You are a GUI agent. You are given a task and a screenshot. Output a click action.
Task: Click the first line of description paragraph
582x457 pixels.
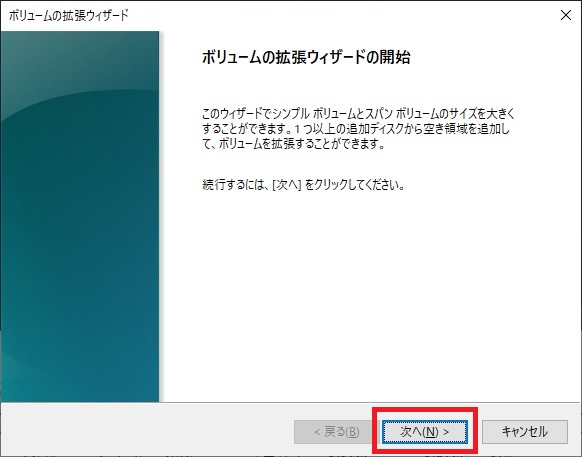359,114
